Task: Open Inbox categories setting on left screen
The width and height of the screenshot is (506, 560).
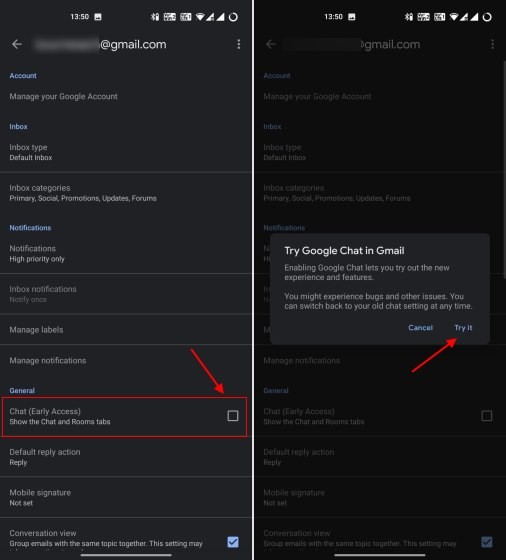Action: point(126,193)
